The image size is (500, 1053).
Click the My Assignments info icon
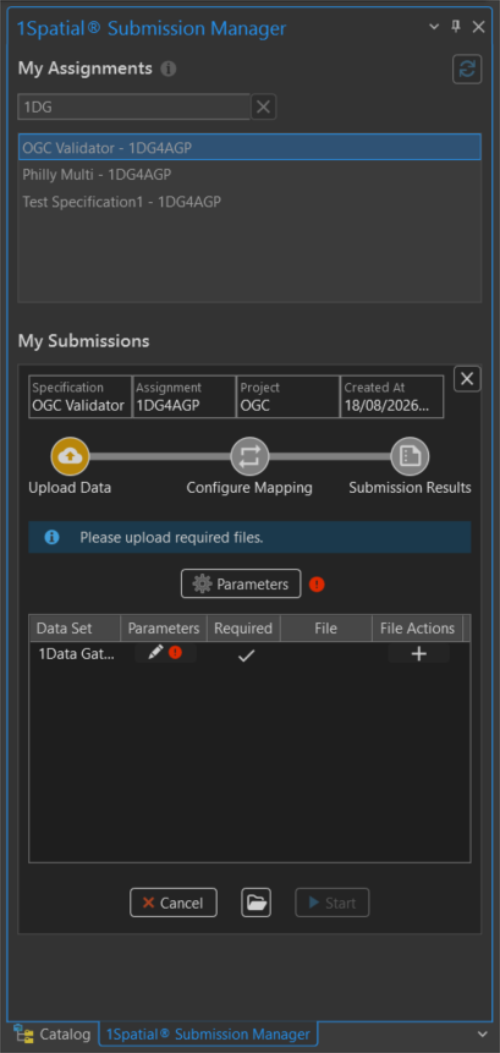coord(168,68)
